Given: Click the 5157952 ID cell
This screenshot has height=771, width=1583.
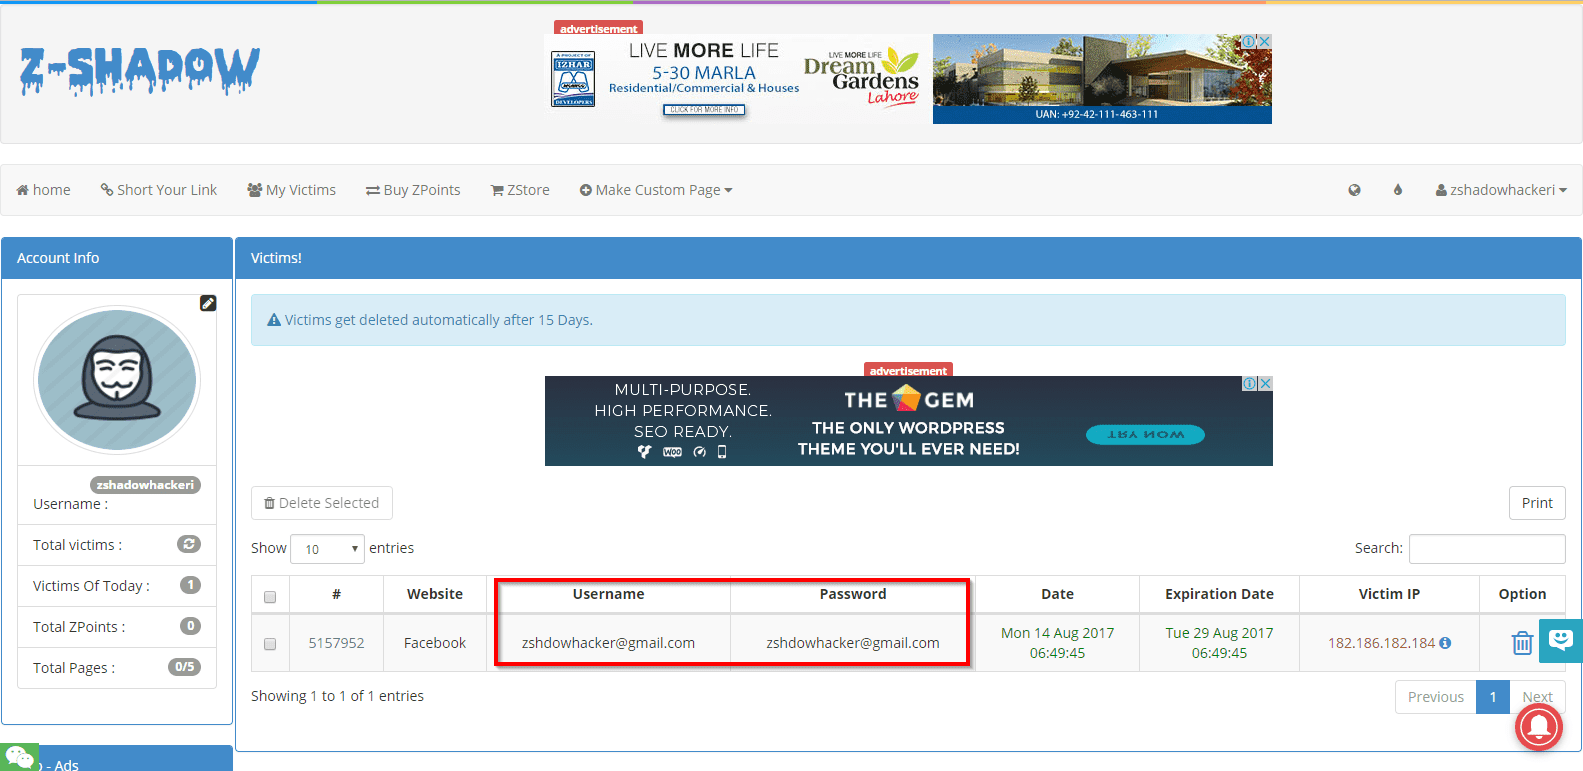Looking at the screenshot, I should click(x=336, y=643).
